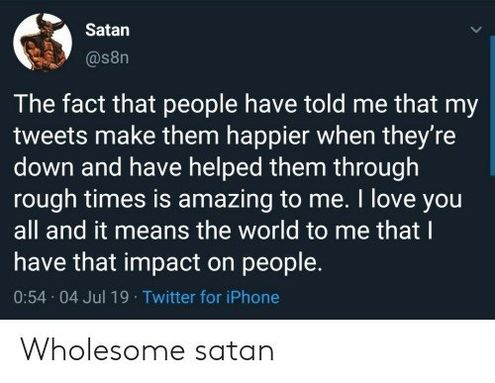Expand the tweet options chevron
The width and height of the screenshot is (495, 383).
(476, 30)
